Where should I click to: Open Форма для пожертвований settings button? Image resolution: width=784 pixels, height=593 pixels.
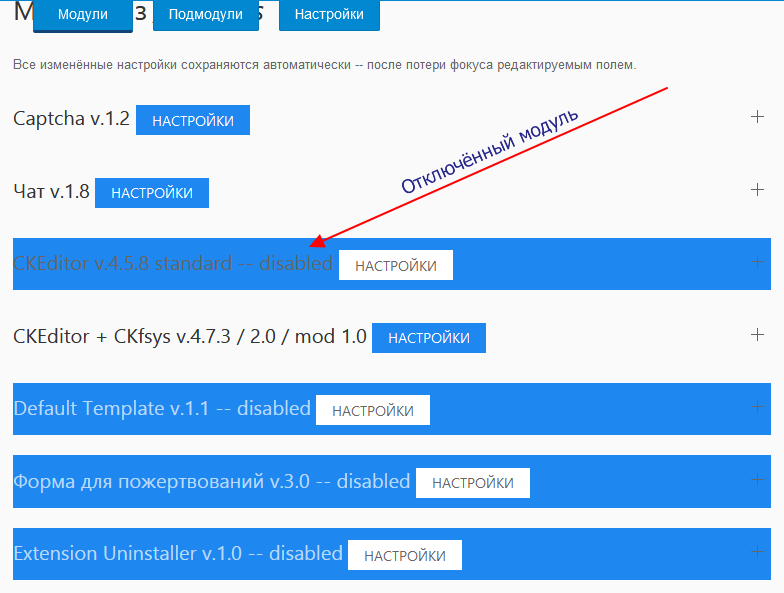point(473,483)
